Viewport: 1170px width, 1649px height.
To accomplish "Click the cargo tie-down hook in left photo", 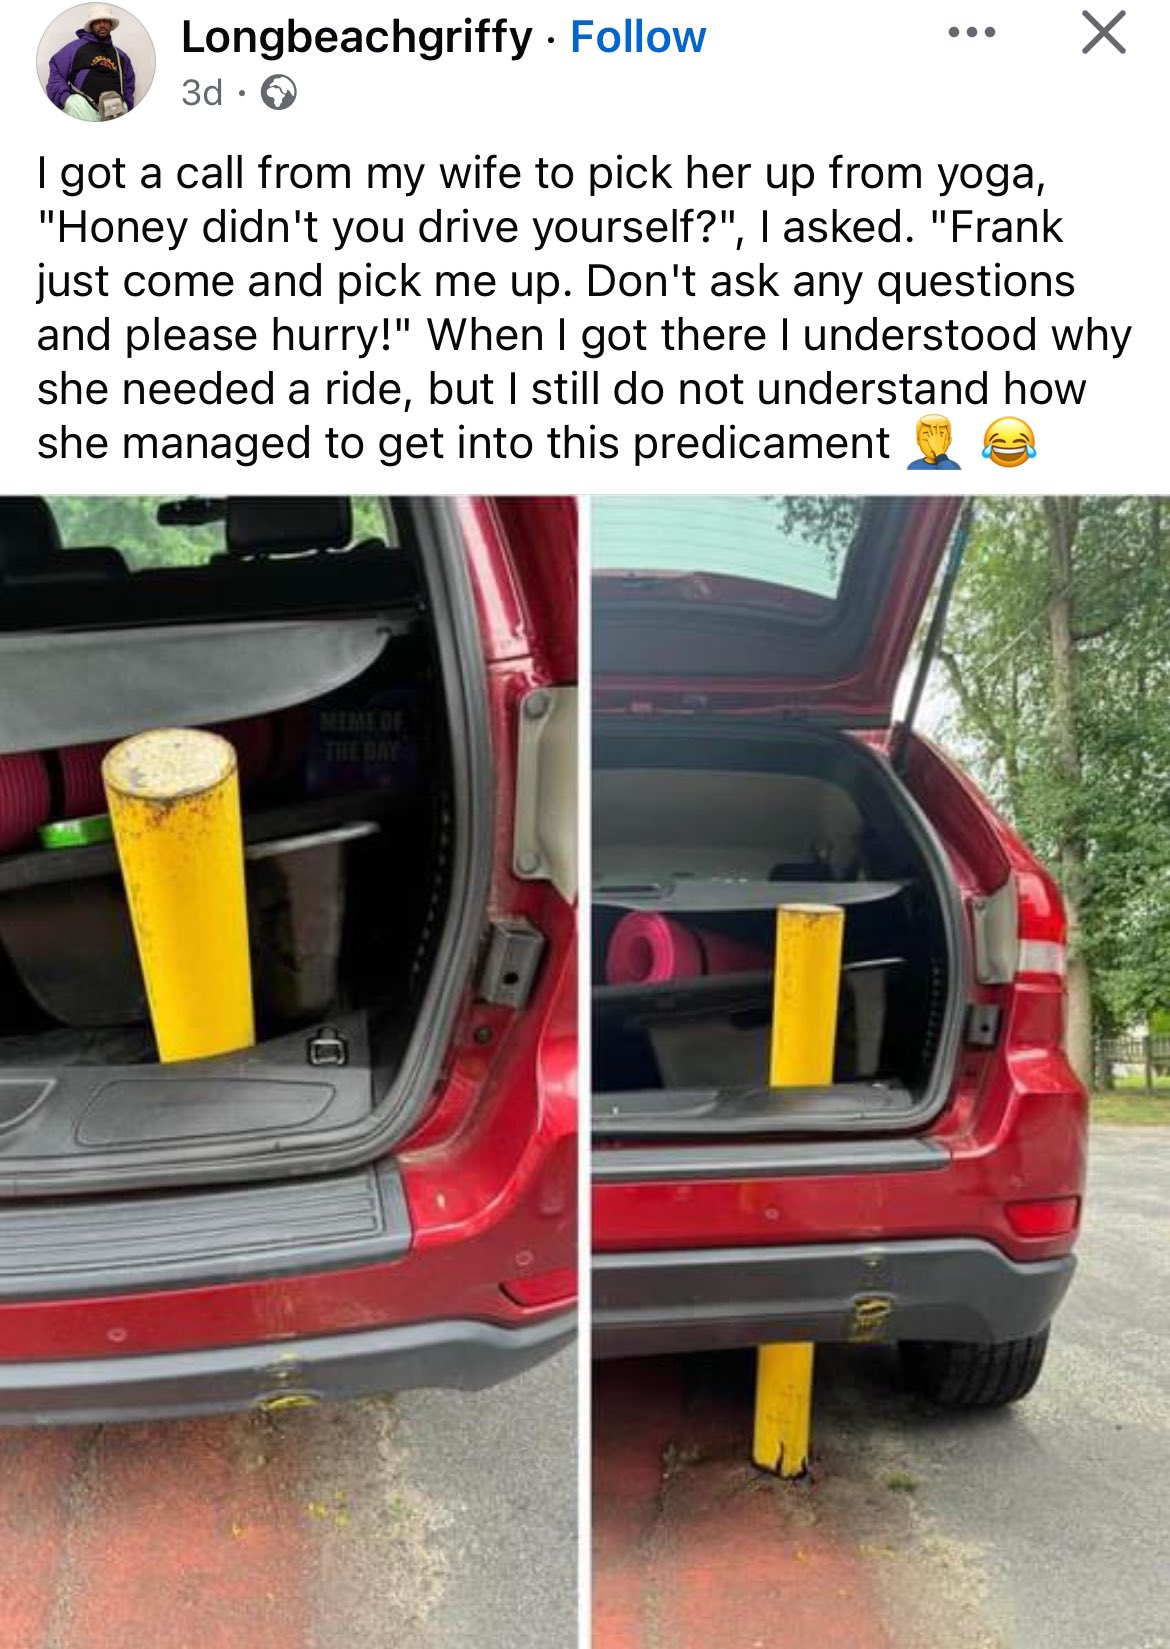I will coord(327,1045).
